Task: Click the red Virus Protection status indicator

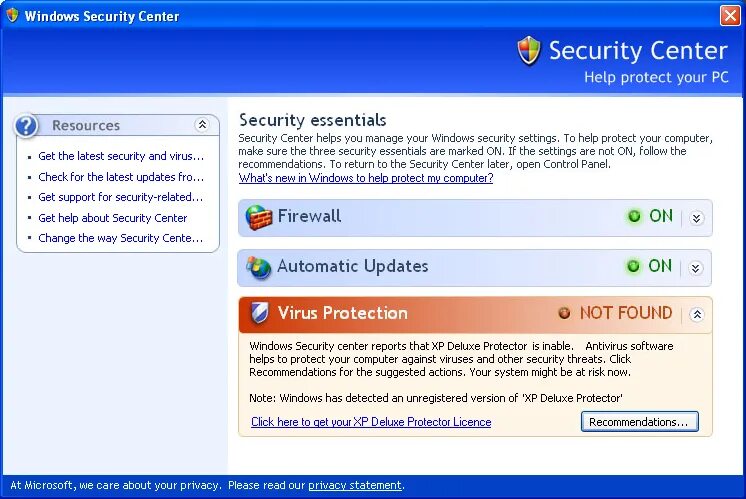Action: coord(564,313)
